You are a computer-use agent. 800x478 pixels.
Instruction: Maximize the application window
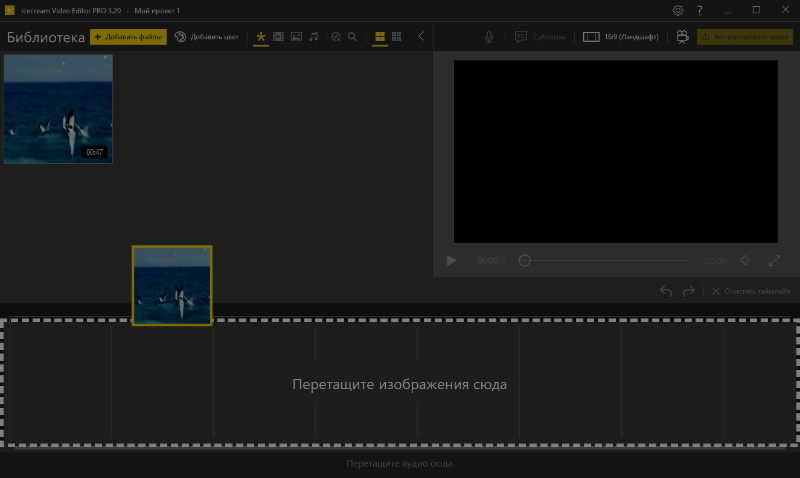(756, 10)
